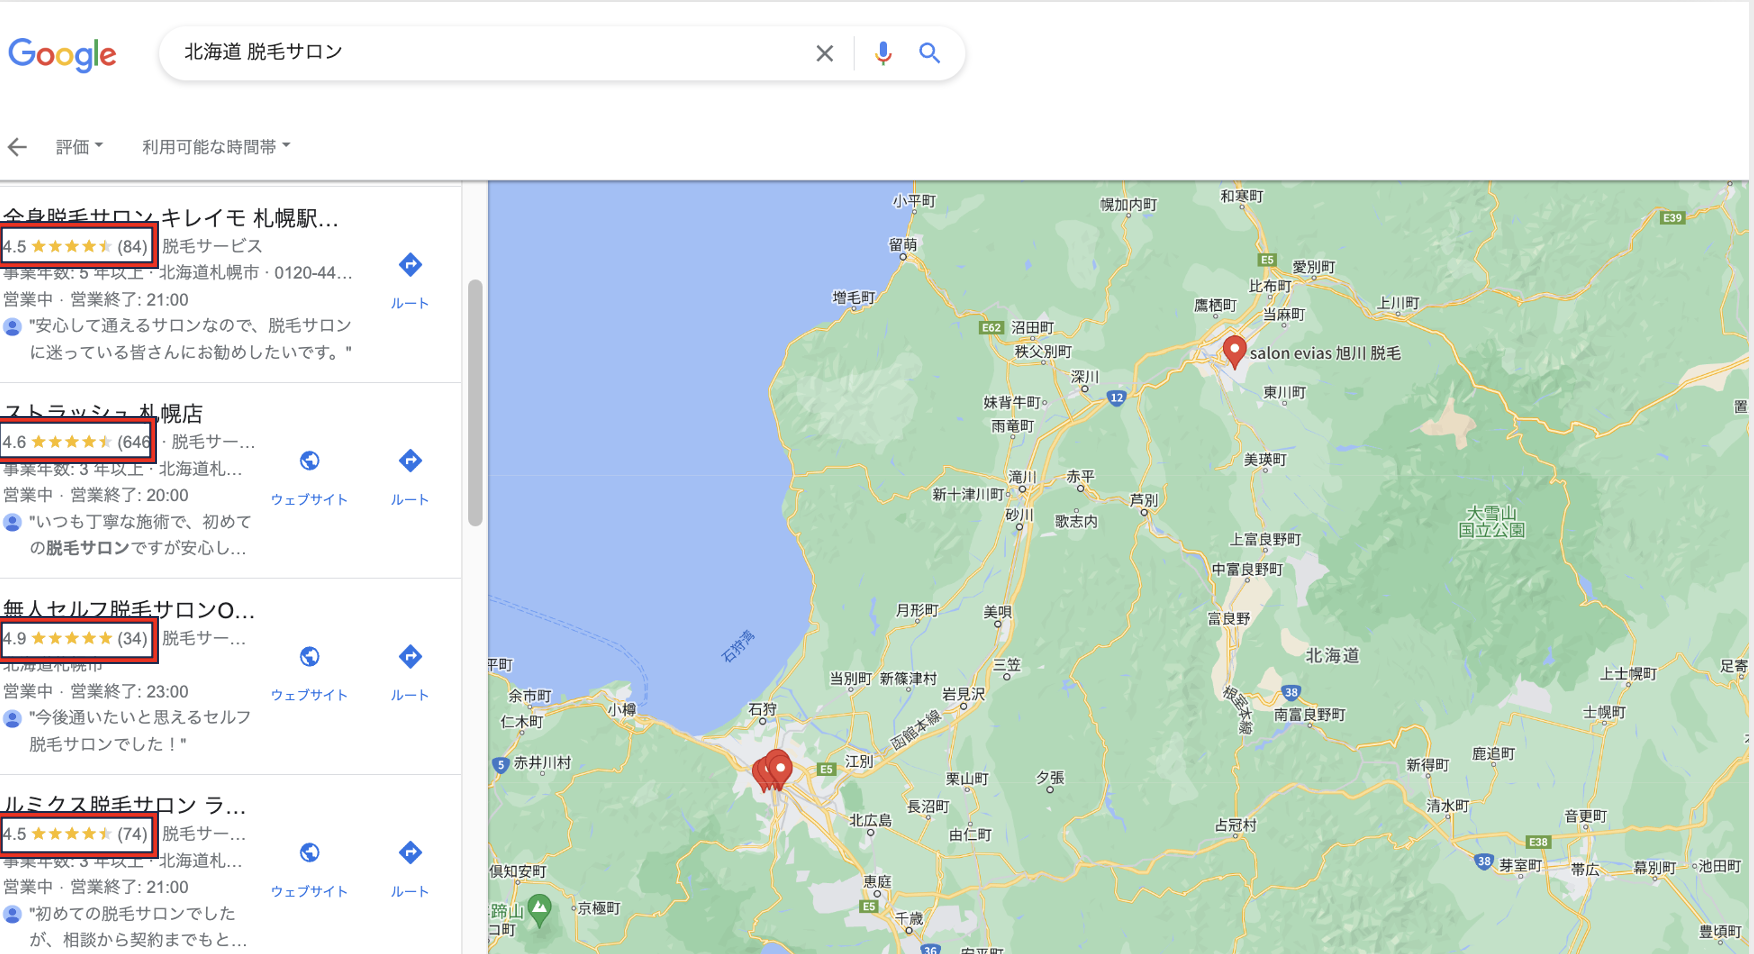Get route for ルミクス脱毛サロン listing
1754x954 pixels.
[x=410, y=869]
